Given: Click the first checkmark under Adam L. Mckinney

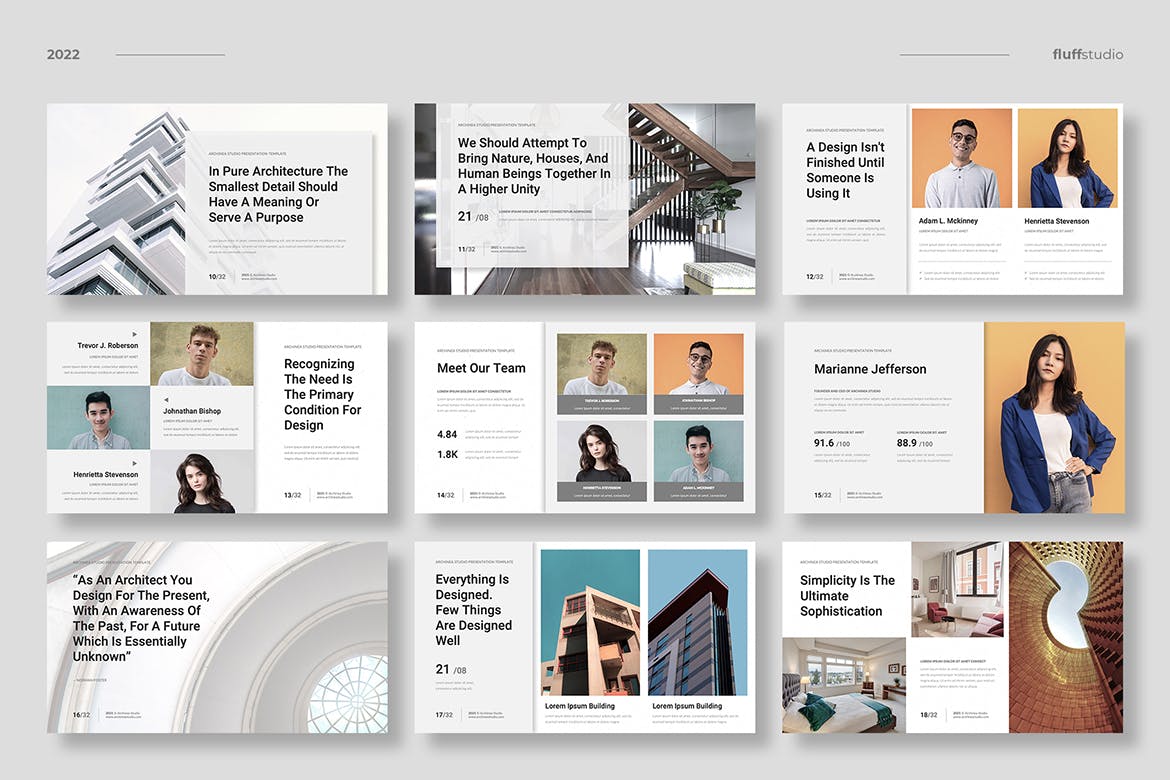Looking at the screenshot, I should tap(920, 271).
